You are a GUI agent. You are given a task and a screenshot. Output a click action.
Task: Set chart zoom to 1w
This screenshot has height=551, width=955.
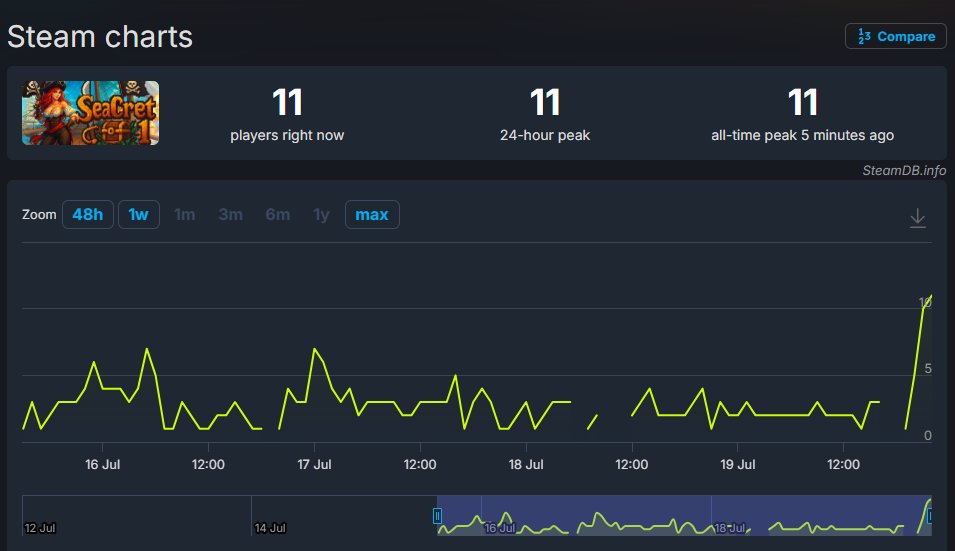(139, 214)
